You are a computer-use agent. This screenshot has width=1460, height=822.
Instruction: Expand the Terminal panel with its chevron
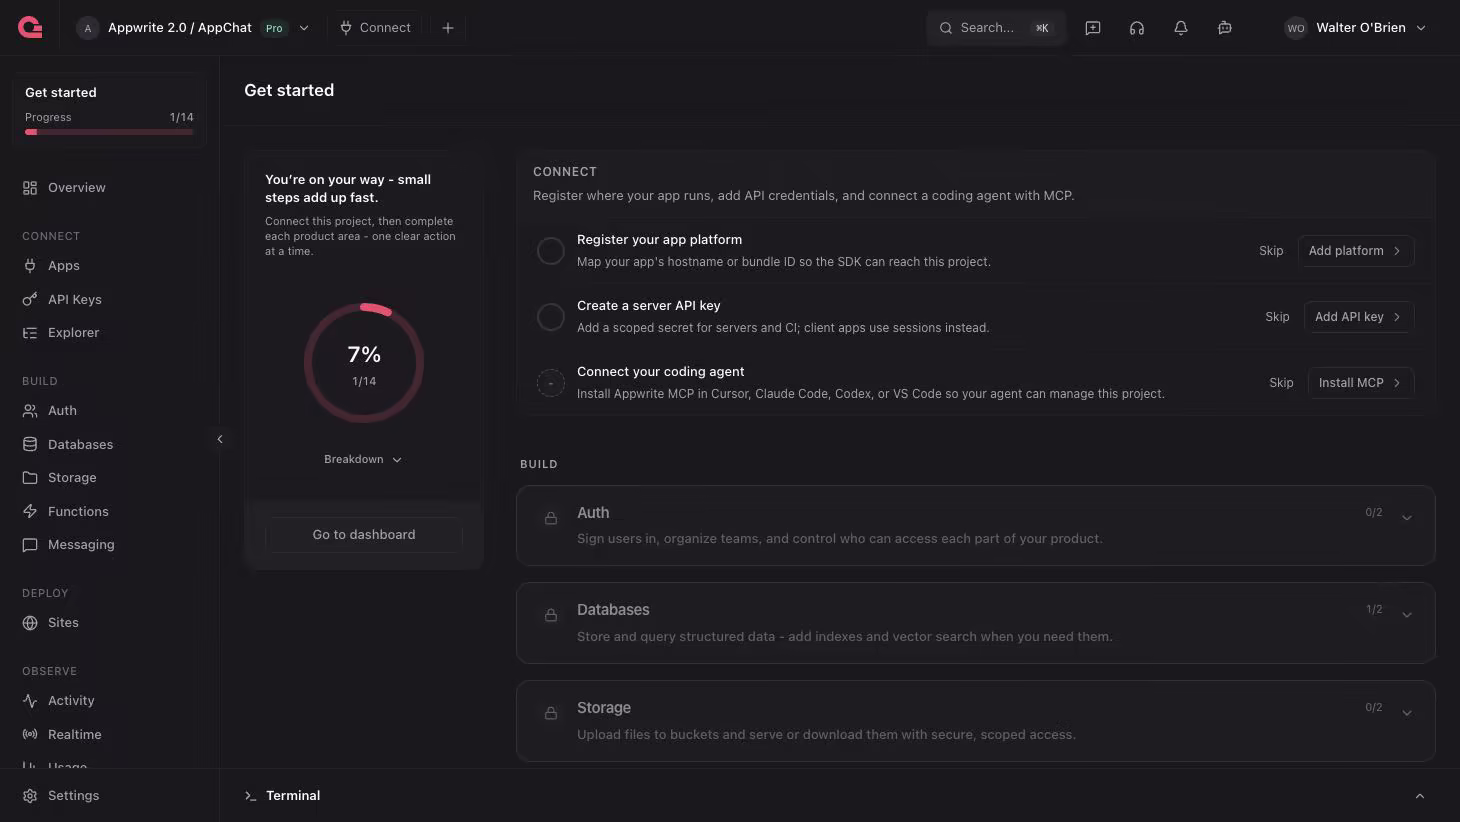point(1420,796)
